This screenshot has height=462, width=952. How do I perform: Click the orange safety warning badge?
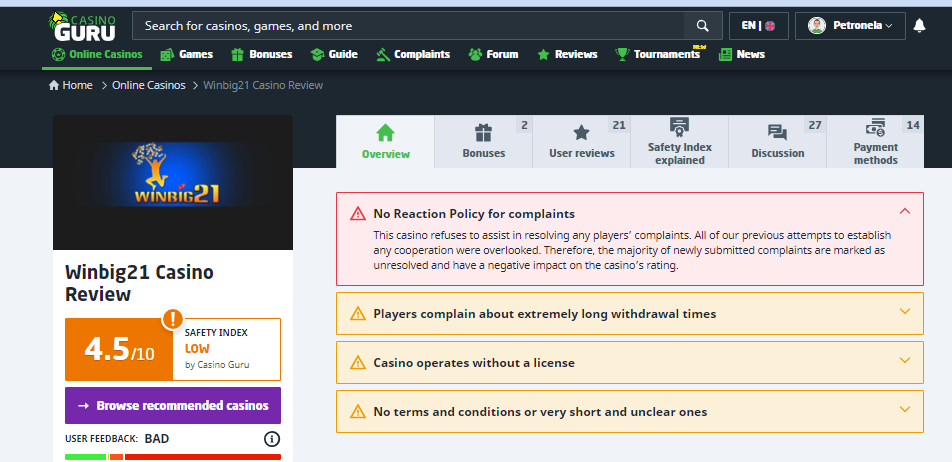(173, 320)
